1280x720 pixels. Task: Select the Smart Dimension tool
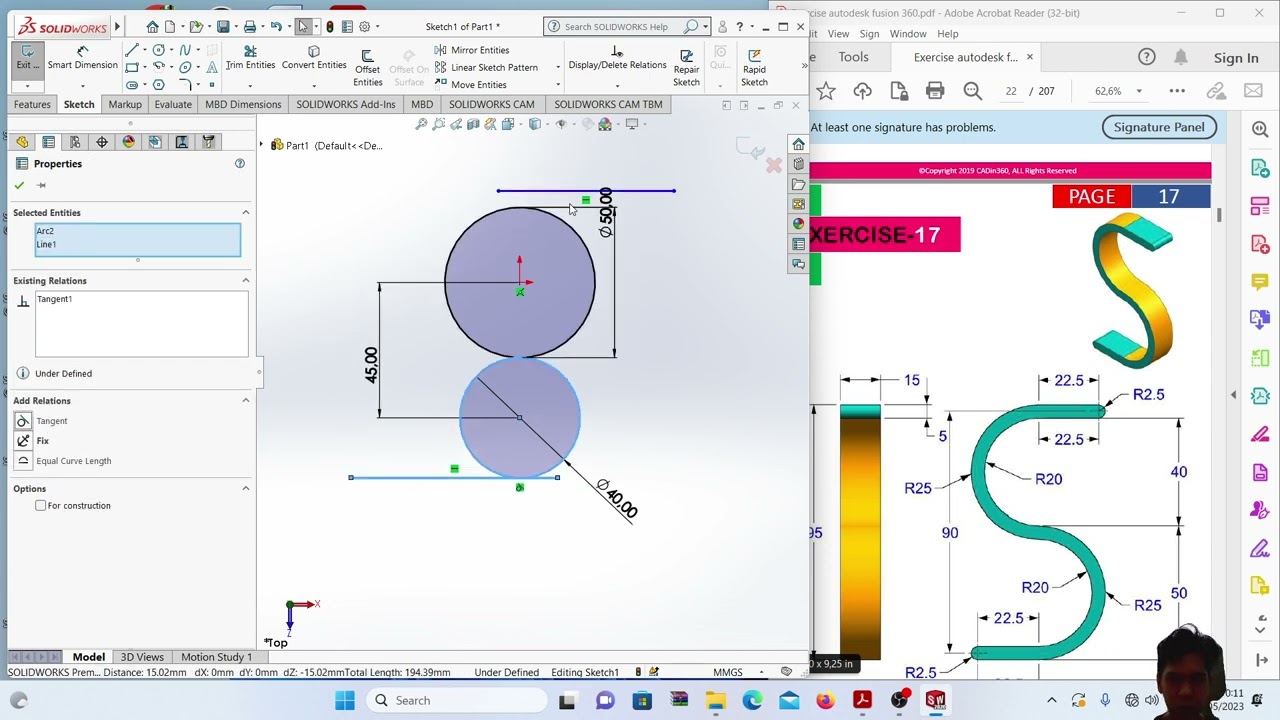click(x=82, y=58)
